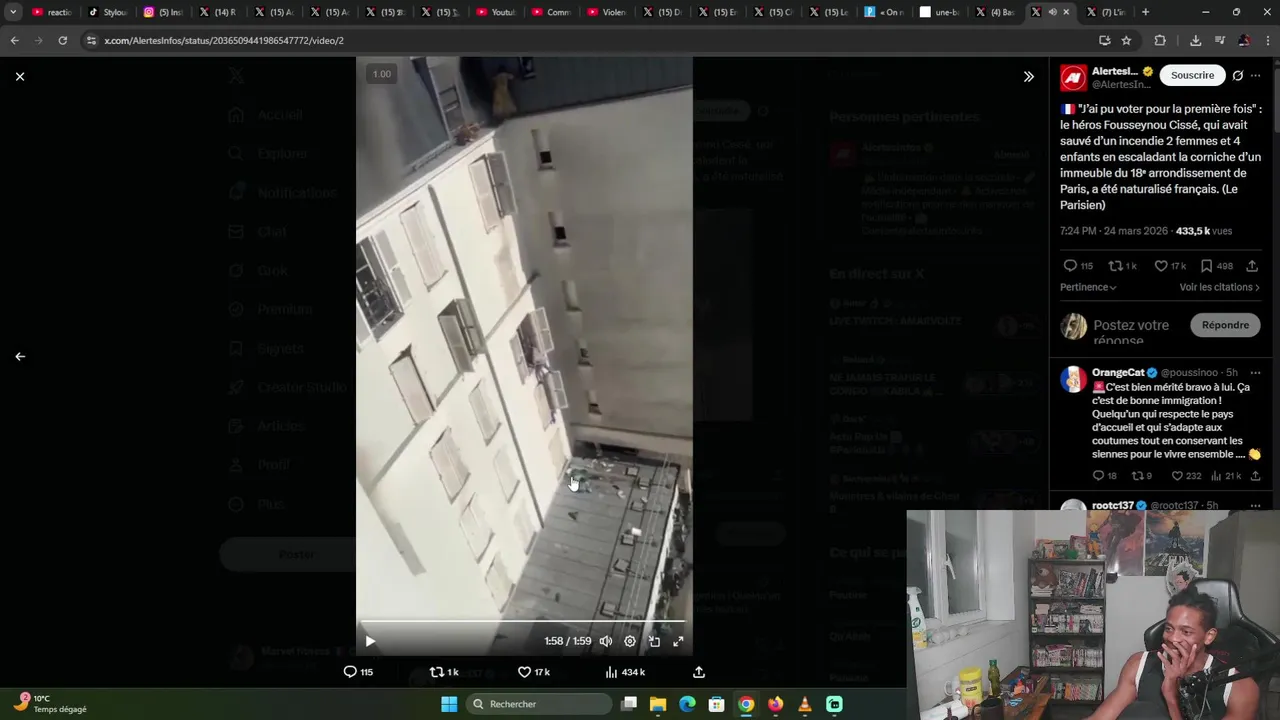Reply count 115 in side panel
This screenshot has height=720, width=1280.
tap(1078, 266)
